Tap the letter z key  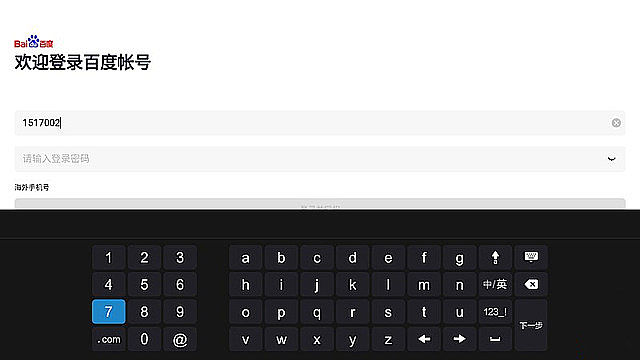pos(388,339)
